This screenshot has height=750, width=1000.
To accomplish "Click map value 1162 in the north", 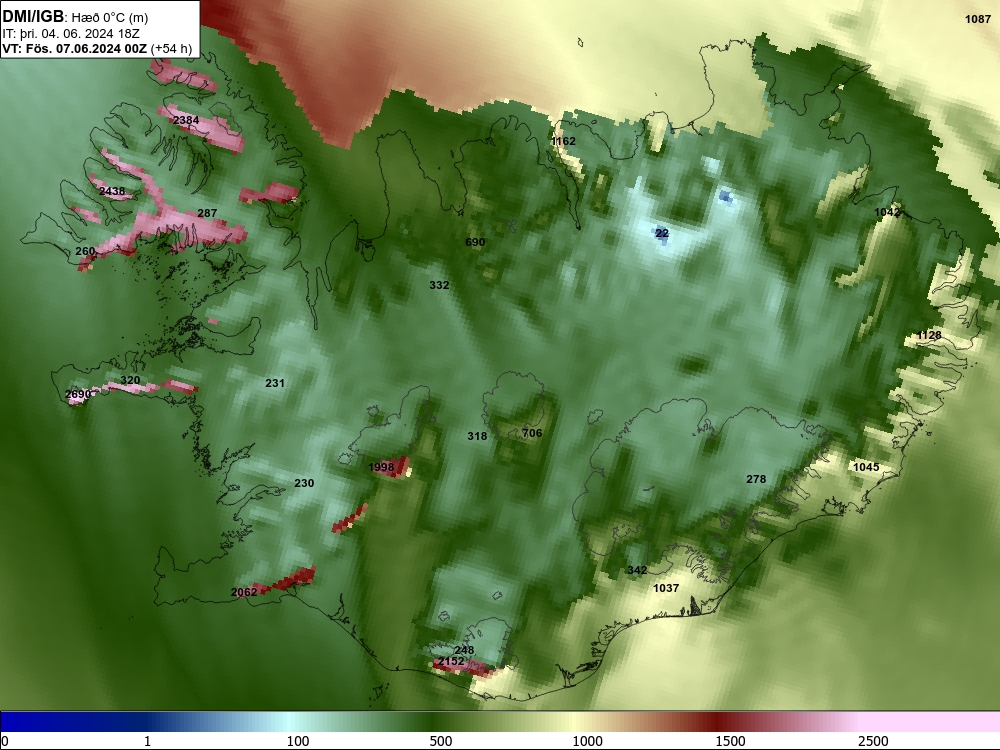I will (564, 141).
